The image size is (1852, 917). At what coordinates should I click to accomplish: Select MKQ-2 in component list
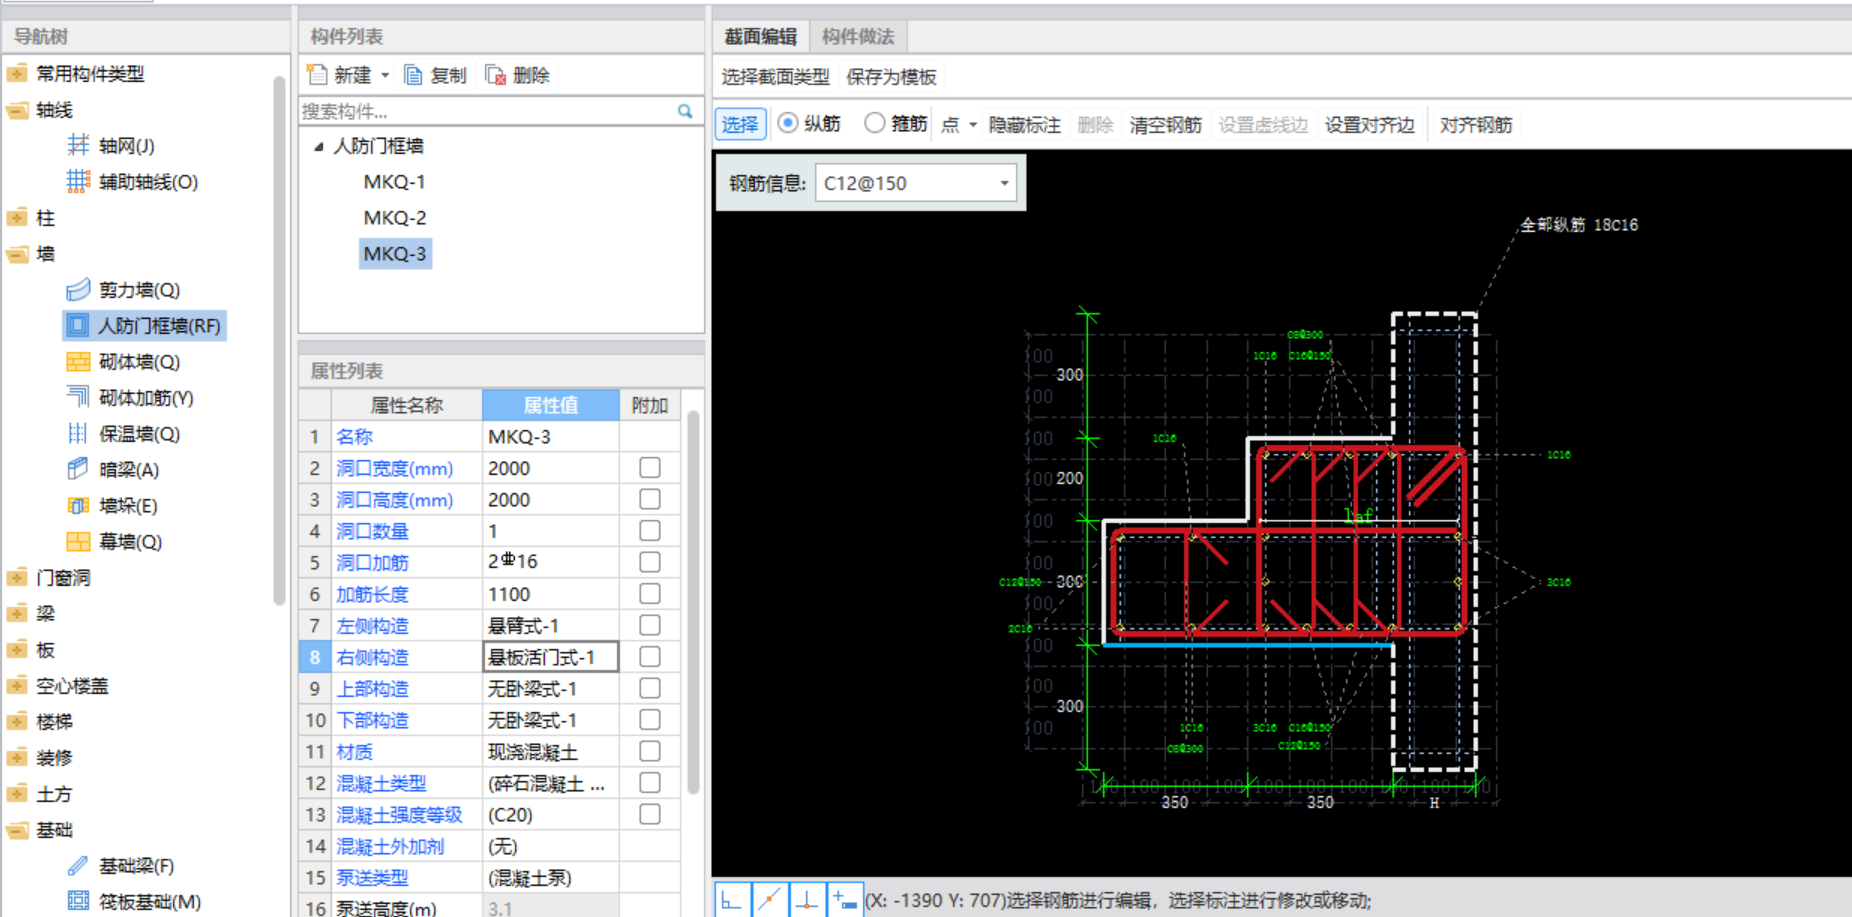[x=395, y=218]
